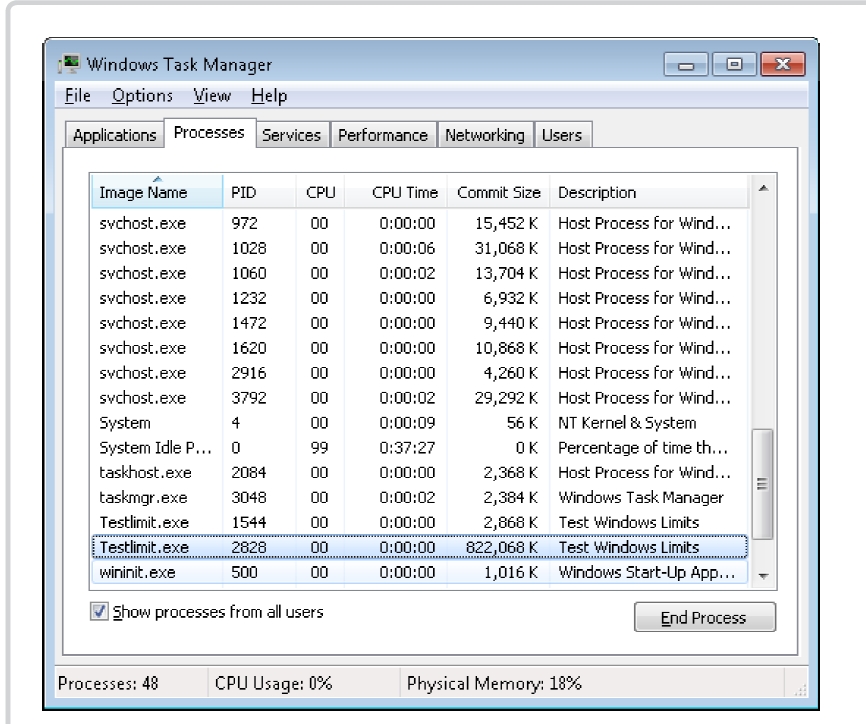
Task: Go to the Networking tab
Action: click(x=485, y=135)
